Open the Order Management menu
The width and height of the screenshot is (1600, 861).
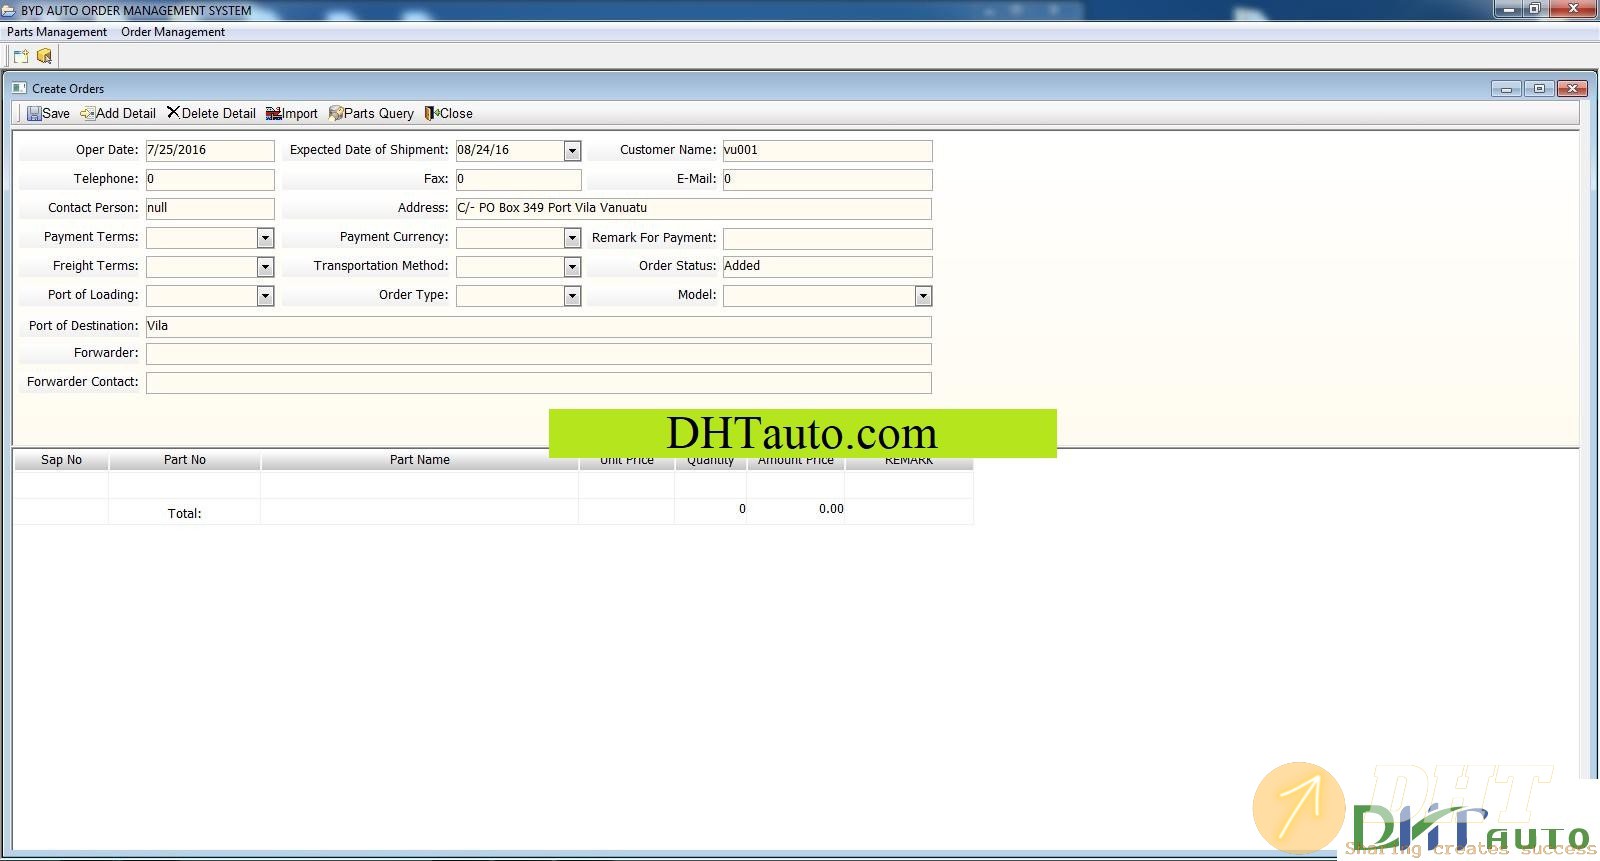tap(173, 32)
